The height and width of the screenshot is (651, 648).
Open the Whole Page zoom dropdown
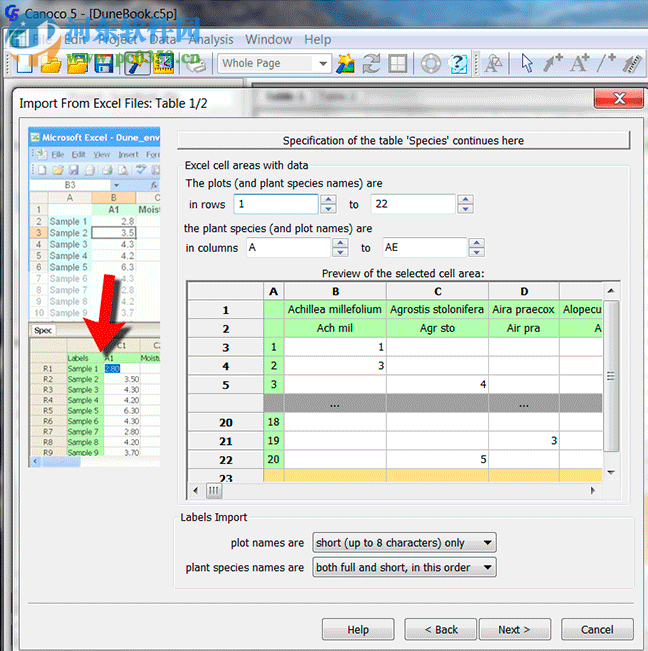click(323, 64)
